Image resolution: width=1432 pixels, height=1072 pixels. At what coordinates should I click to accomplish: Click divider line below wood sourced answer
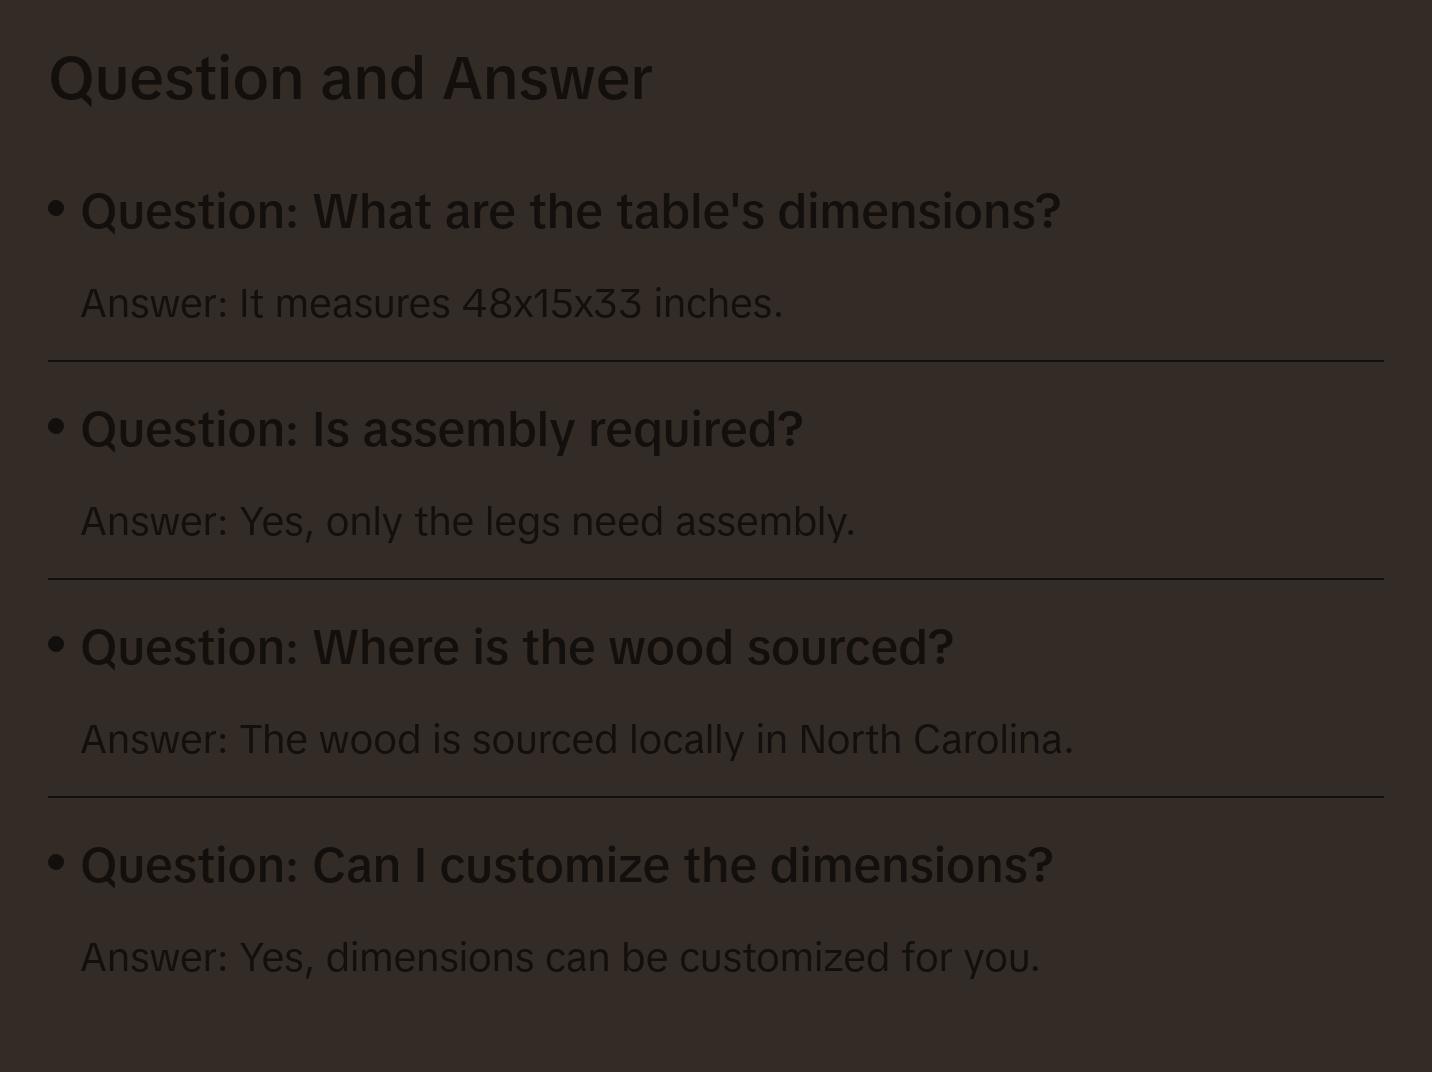pos(716,797)
